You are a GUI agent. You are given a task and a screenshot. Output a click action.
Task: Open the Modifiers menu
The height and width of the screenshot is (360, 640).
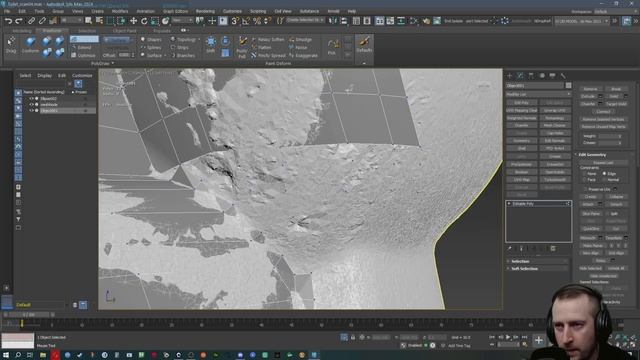pyautogui.click(x=120, y=11)
